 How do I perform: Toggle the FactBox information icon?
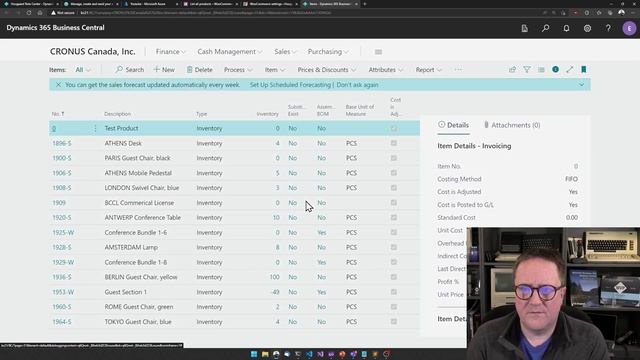pyautogui.click(x=556, y=69)
